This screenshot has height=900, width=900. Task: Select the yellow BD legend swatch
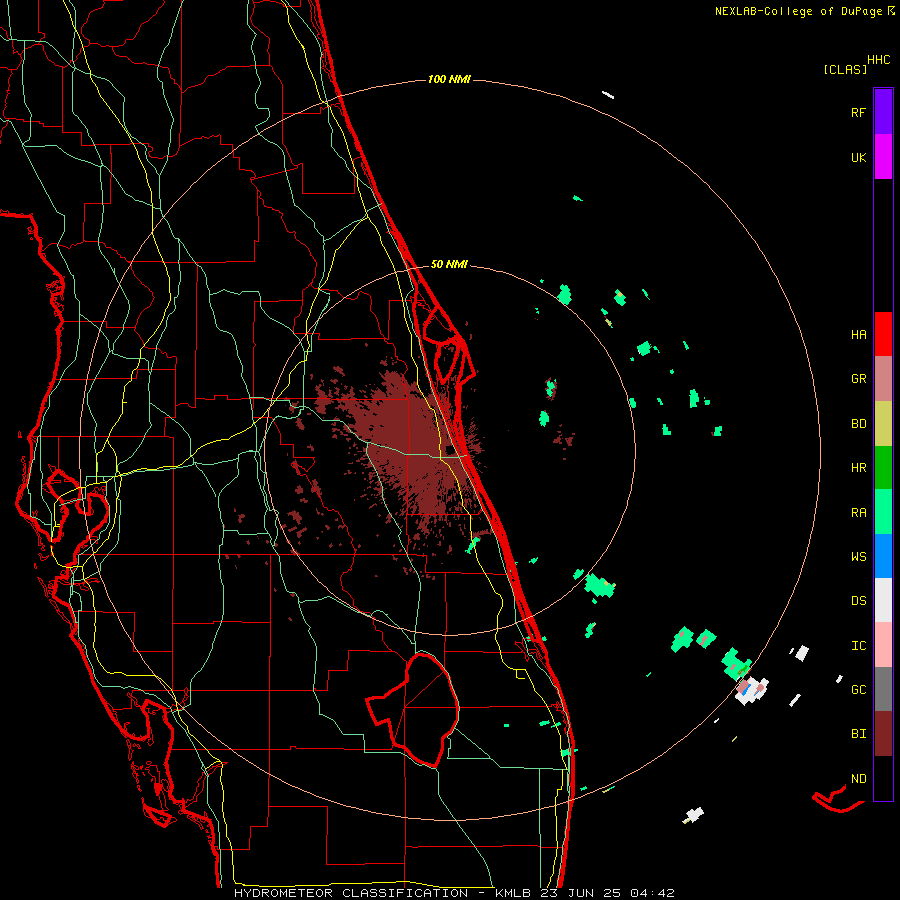(x=883, y=424)
